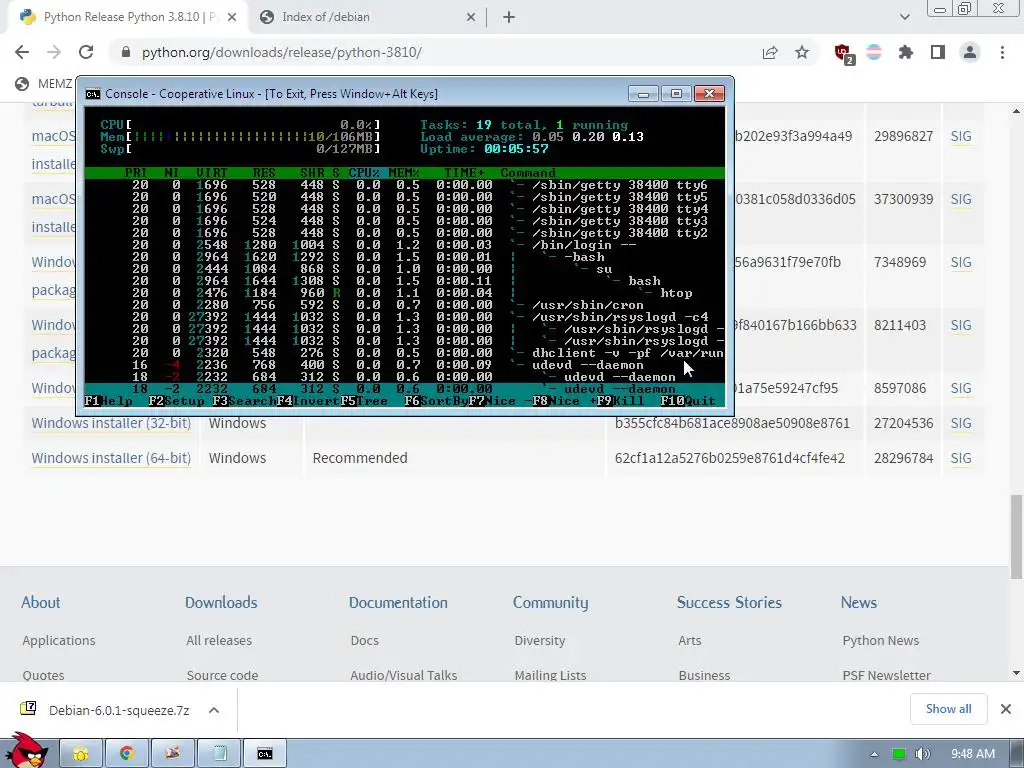Click the MEM% column header in htop
This screenshot has width=1024, height=768.
(x=404, y=173)
